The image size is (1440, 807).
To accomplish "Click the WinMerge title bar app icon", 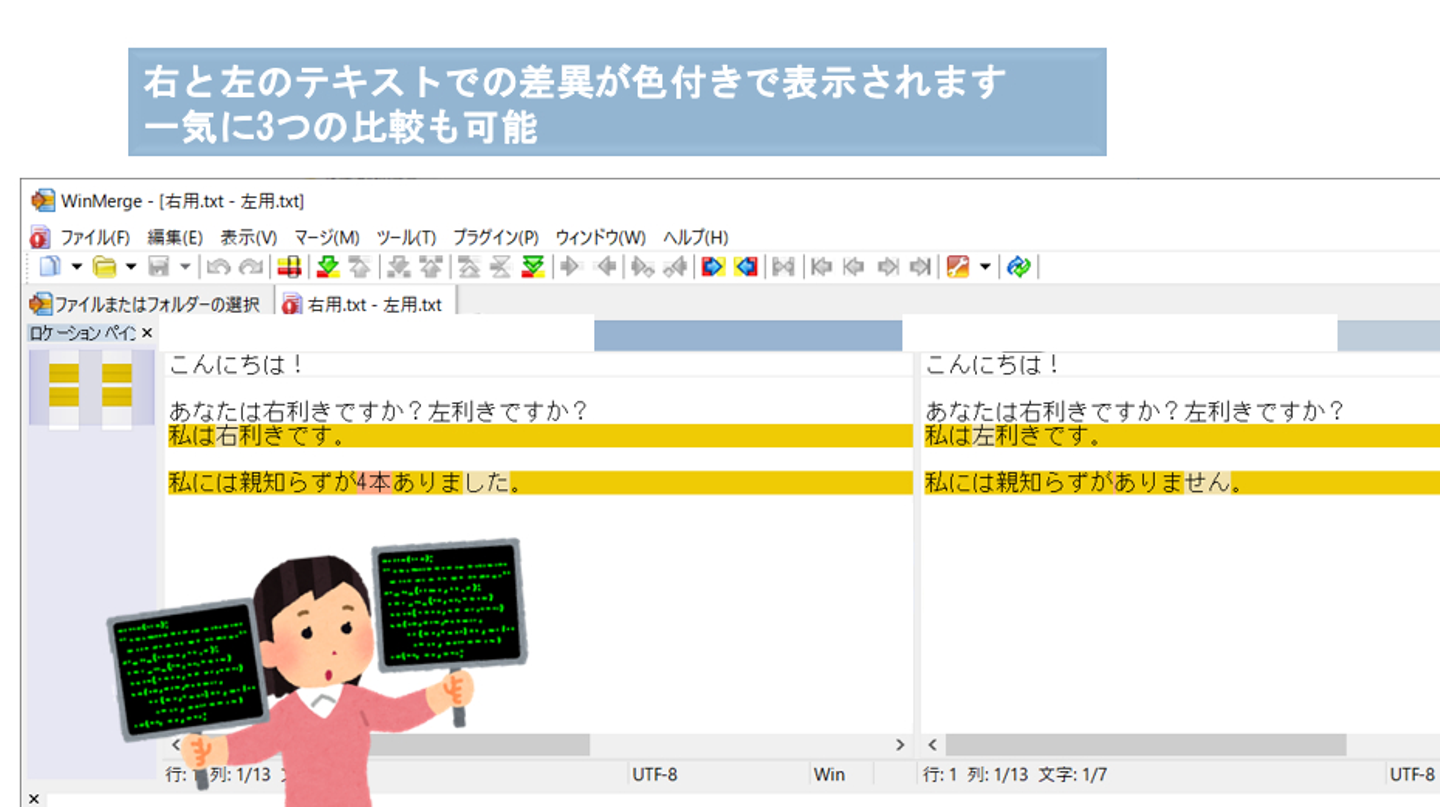I will coord(43,201).
